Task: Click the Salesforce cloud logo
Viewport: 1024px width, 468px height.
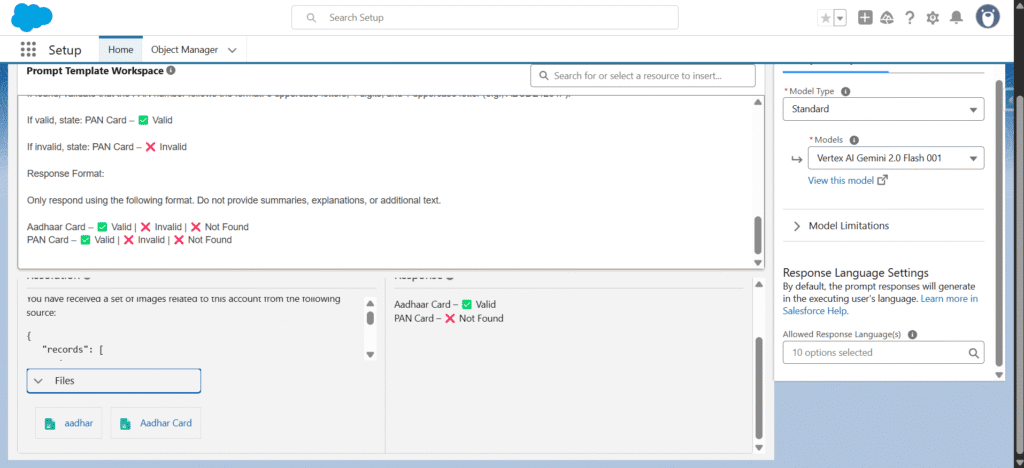Action: (x=31, y=17)
